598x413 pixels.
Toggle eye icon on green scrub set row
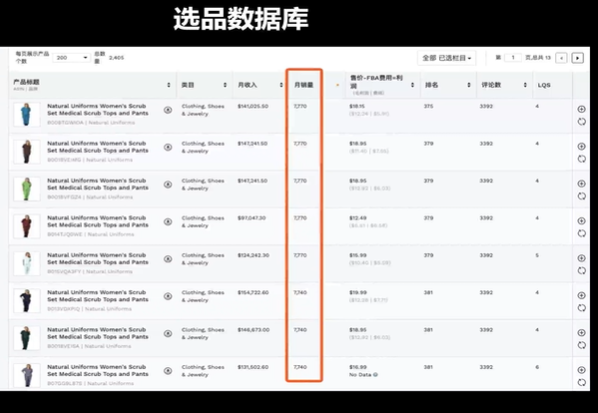(168, 184)
